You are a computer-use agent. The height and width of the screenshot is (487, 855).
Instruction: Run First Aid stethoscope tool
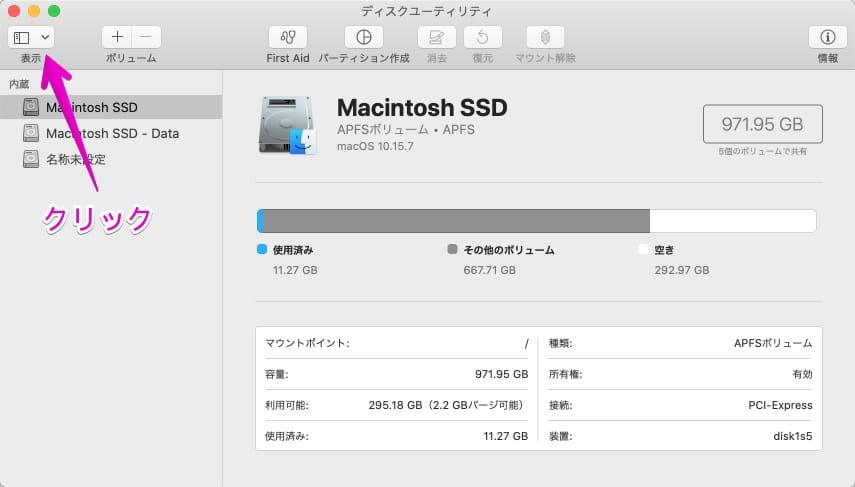point(287,37)
